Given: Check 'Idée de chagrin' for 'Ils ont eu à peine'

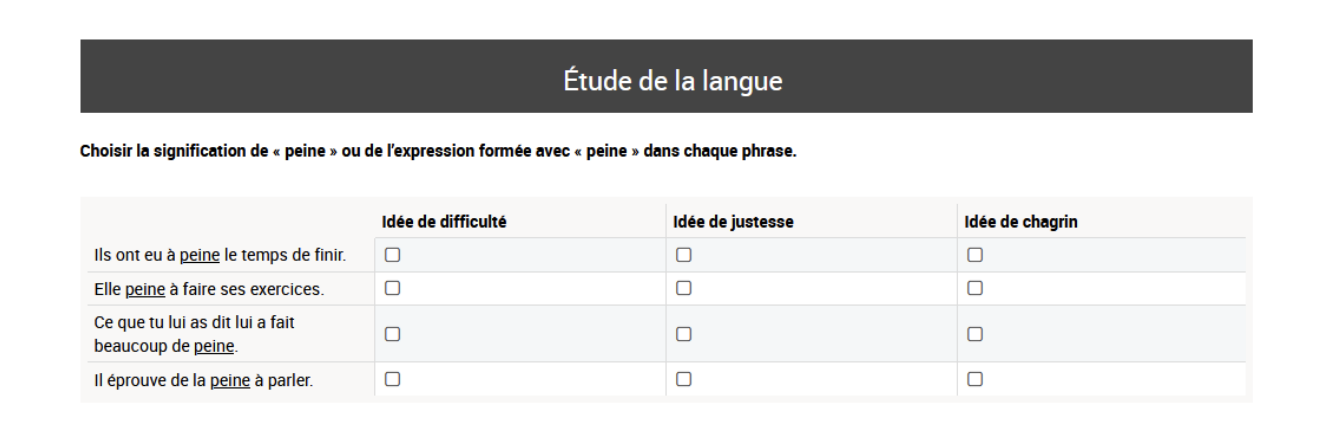Looking at the screenshot, I should coord(974,255).
